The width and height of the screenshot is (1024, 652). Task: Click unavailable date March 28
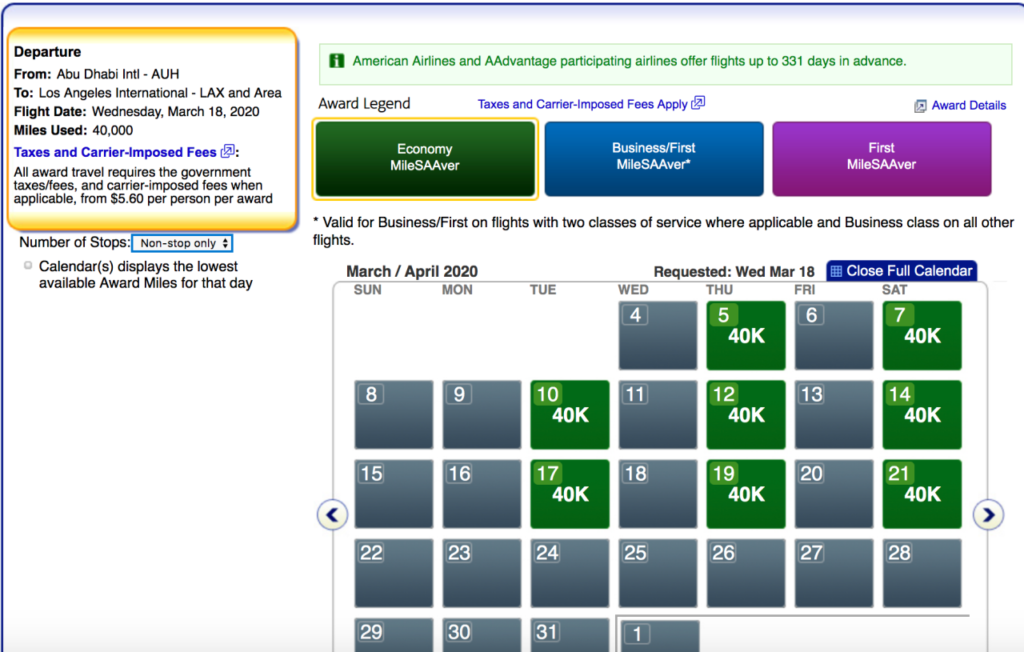921,573
